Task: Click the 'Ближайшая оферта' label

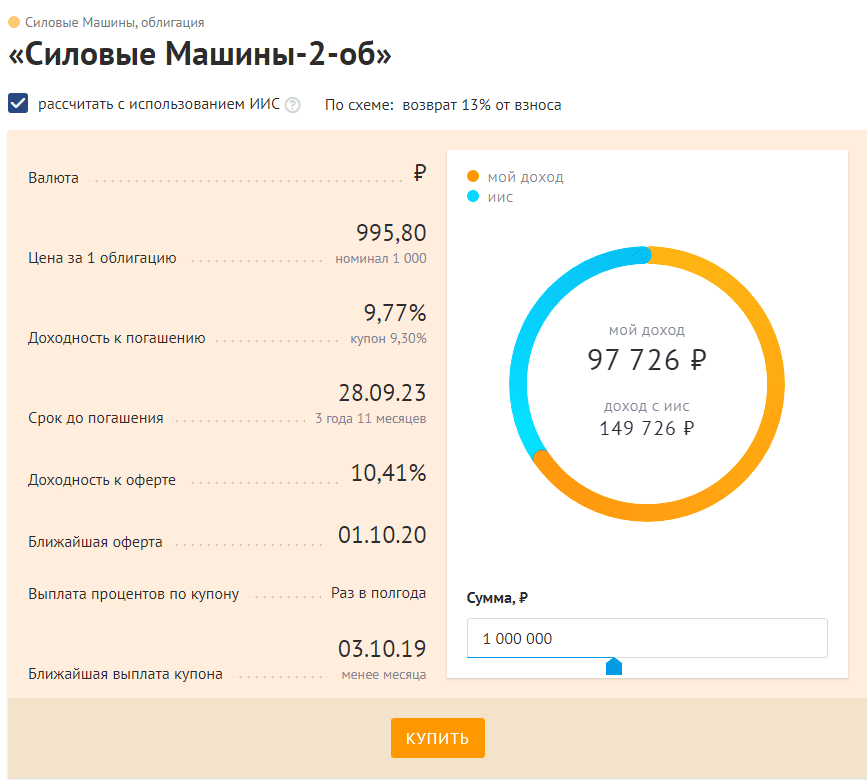Action: [x=95, y=542]
